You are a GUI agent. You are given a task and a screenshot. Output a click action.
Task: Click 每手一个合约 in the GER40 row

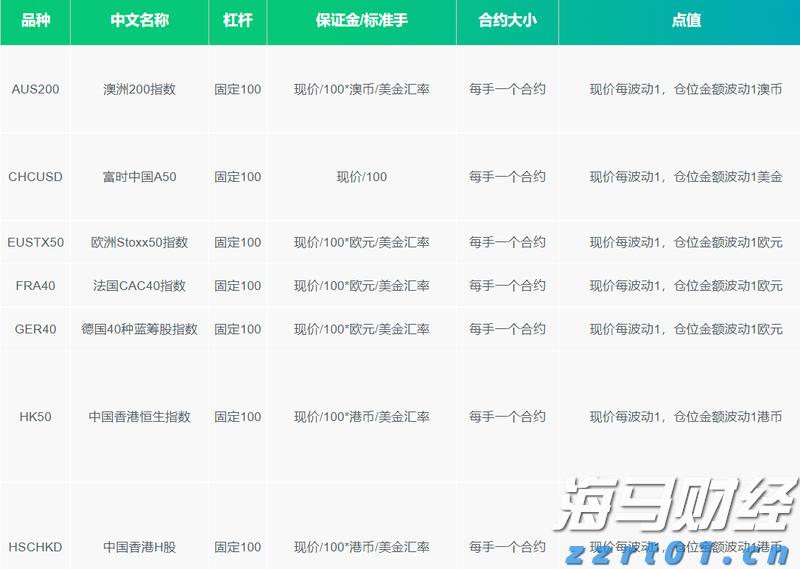point(508,329)
